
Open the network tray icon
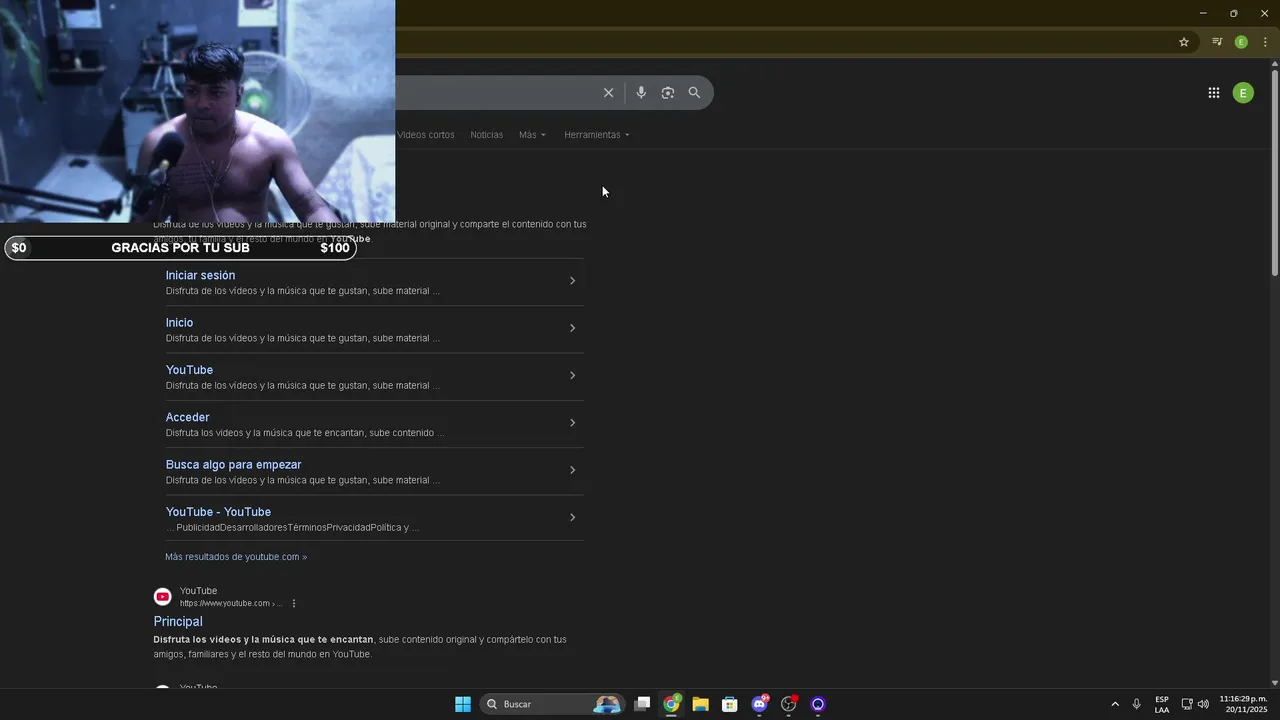point(1187,704)
